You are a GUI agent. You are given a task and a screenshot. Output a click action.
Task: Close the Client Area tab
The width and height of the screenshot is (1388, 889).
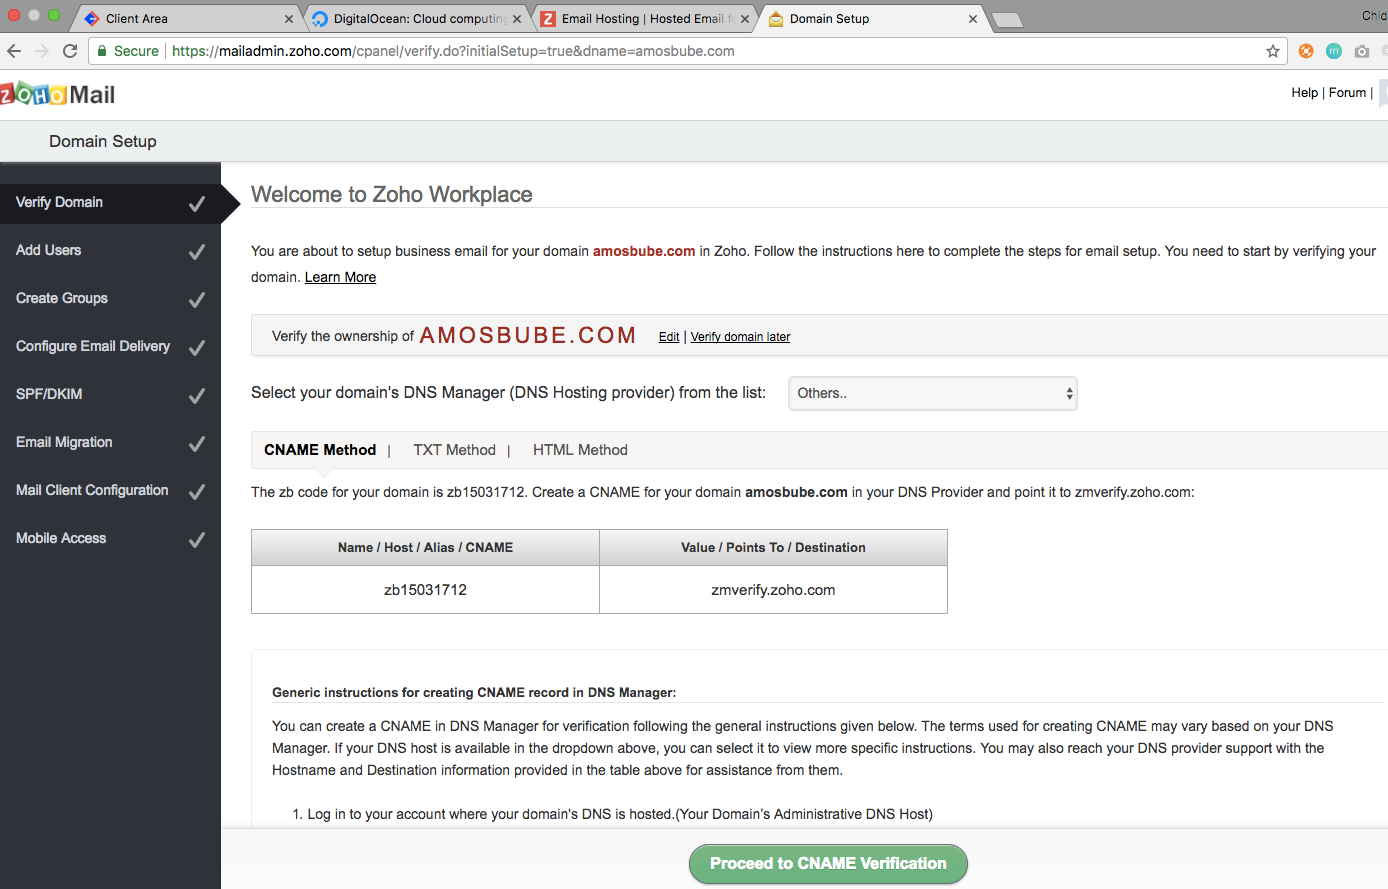pyautogui.click(x=289, y=19)
